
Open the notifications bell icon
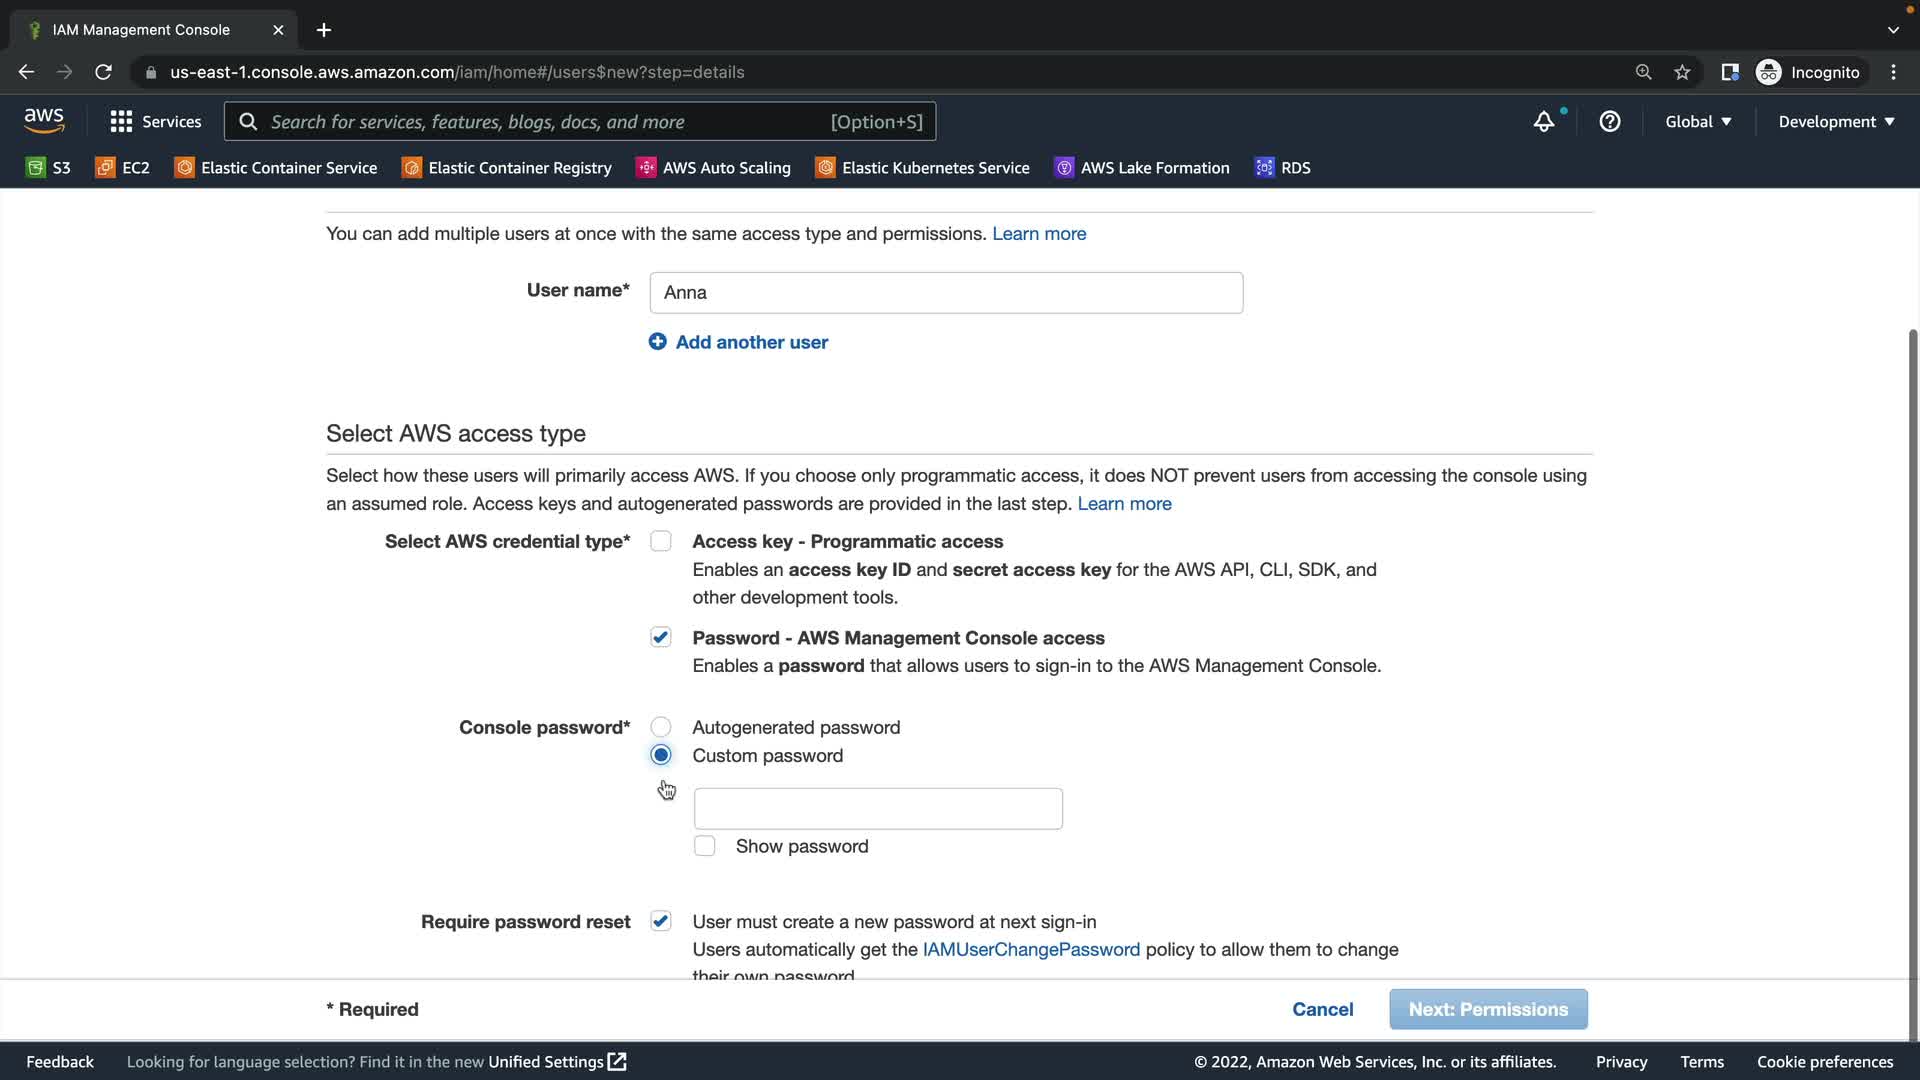tap(1544, 122)
